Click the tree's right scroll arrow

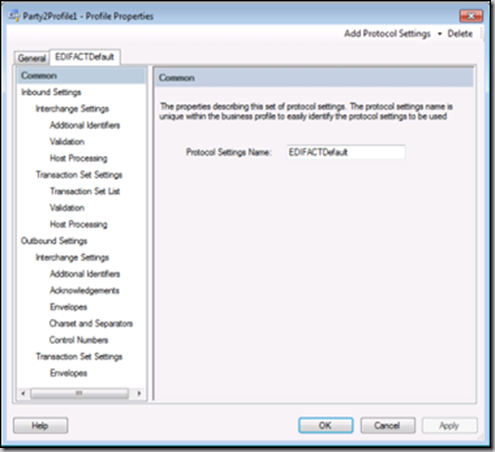tap(139, 393)
